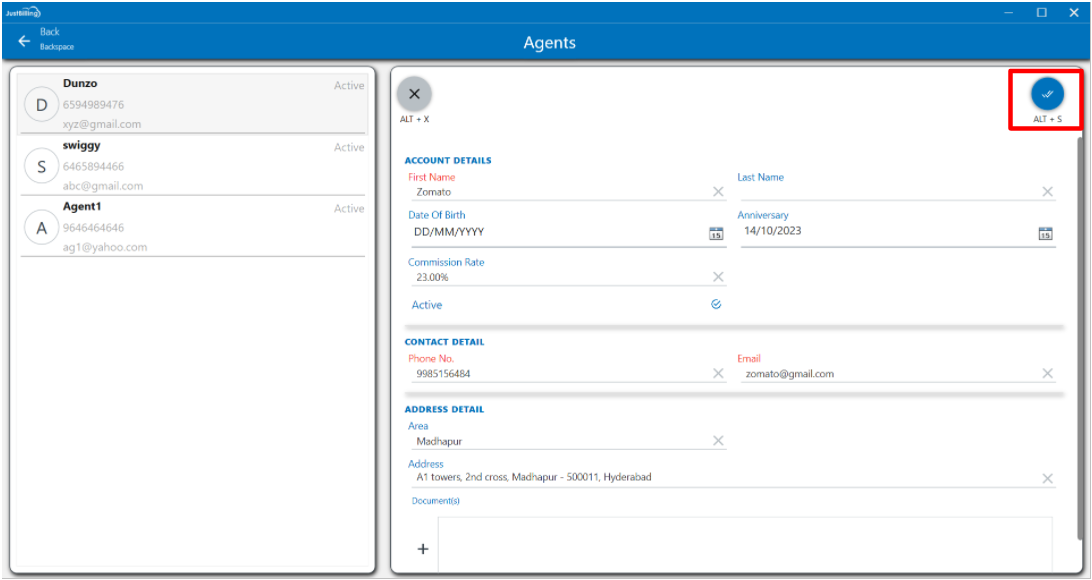
Task: Clear the Area field
Action: tap(718, 441)
